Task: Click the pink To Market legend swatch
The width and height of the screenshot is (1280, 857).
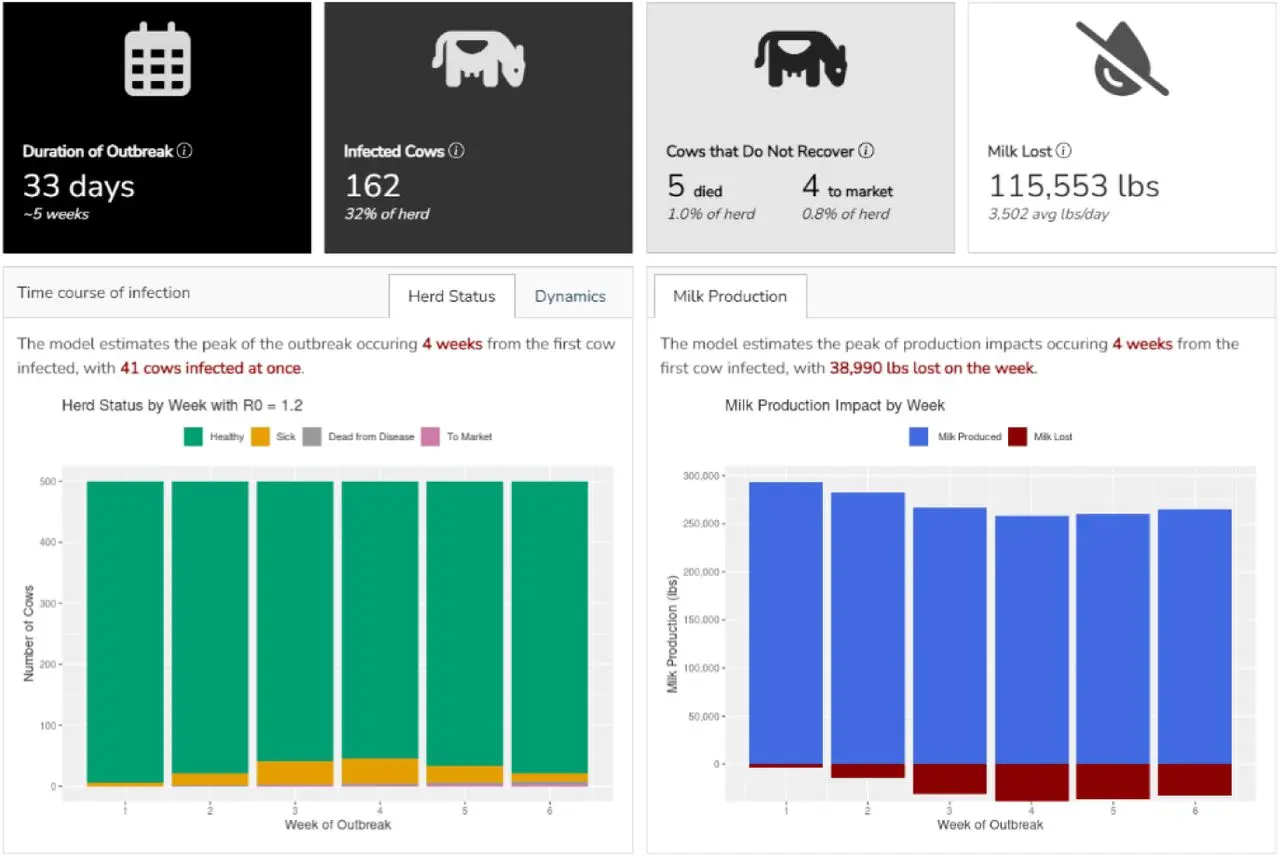Action: click(430, 436)
